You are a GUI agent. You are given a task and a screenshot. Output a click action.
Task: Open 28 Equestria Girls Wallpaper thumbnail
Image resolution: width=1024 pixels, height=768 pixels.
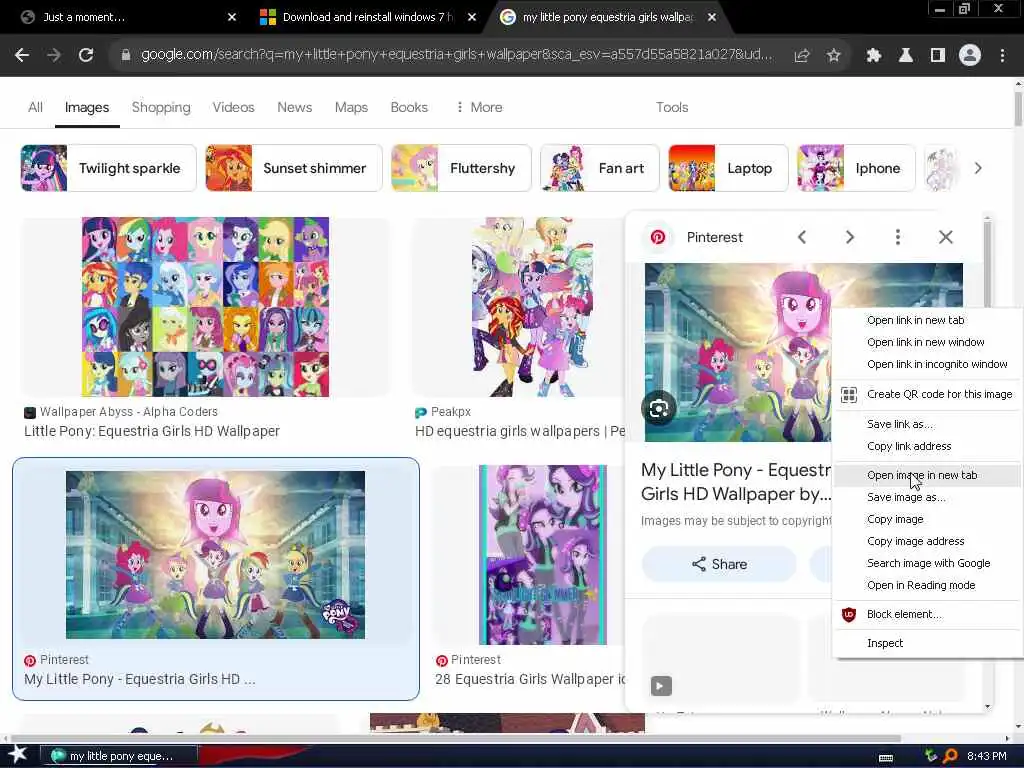543,554
